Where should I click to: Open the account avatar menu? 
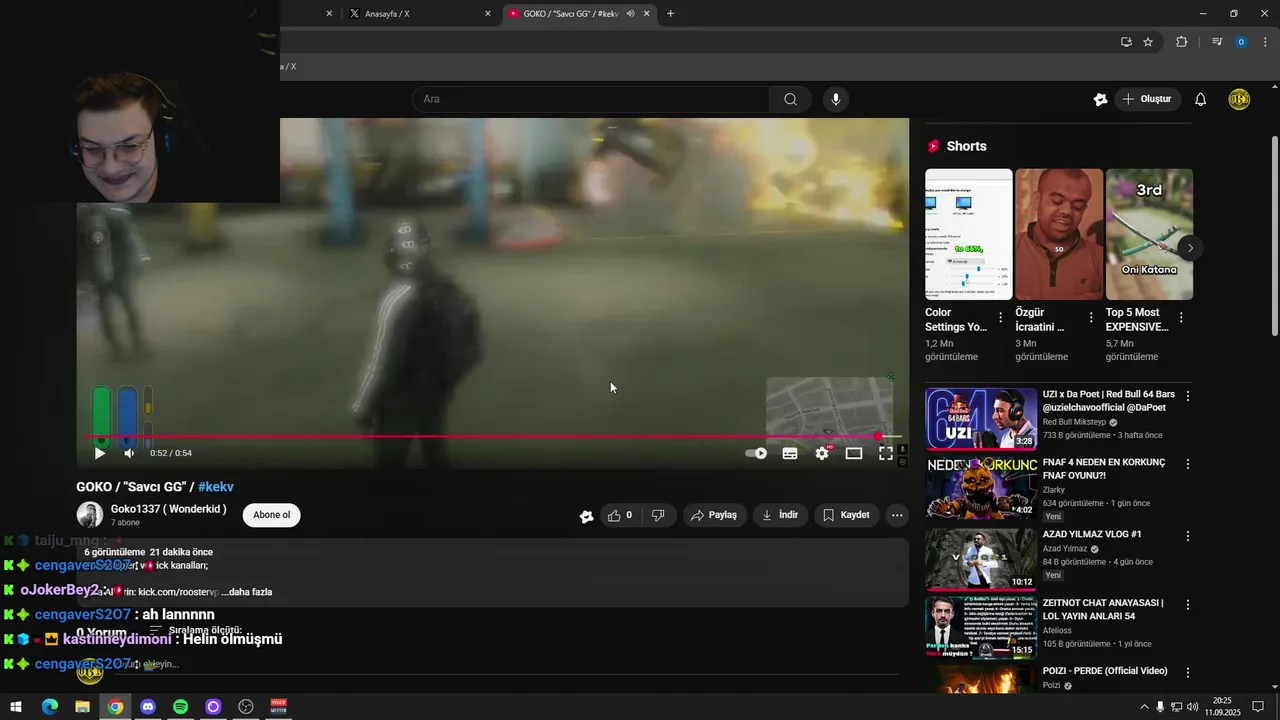[1239, 99]
